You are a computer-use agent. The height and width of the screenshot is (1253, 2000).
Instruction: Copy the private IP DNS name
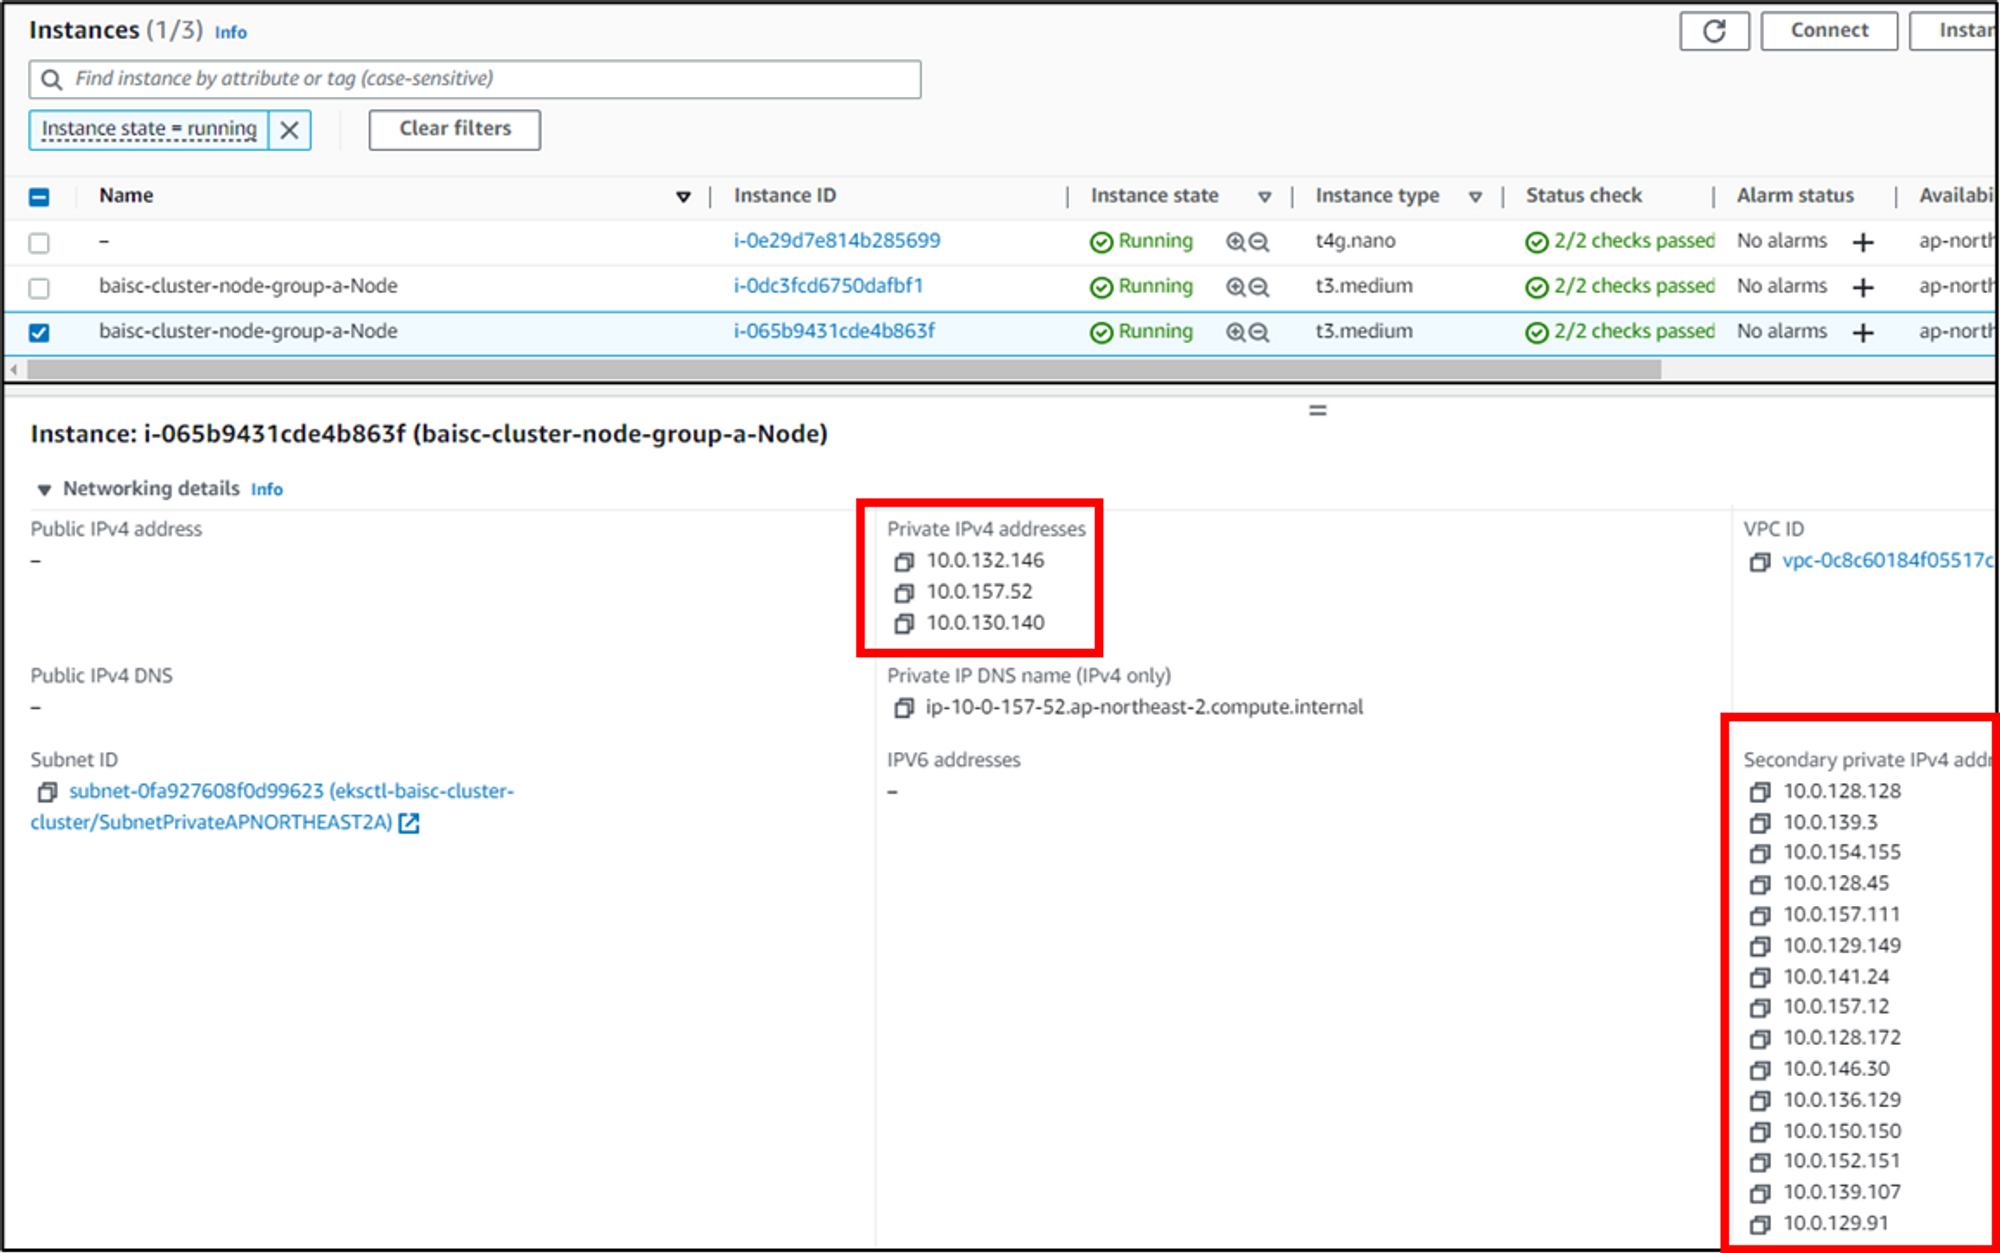[904, 708]
